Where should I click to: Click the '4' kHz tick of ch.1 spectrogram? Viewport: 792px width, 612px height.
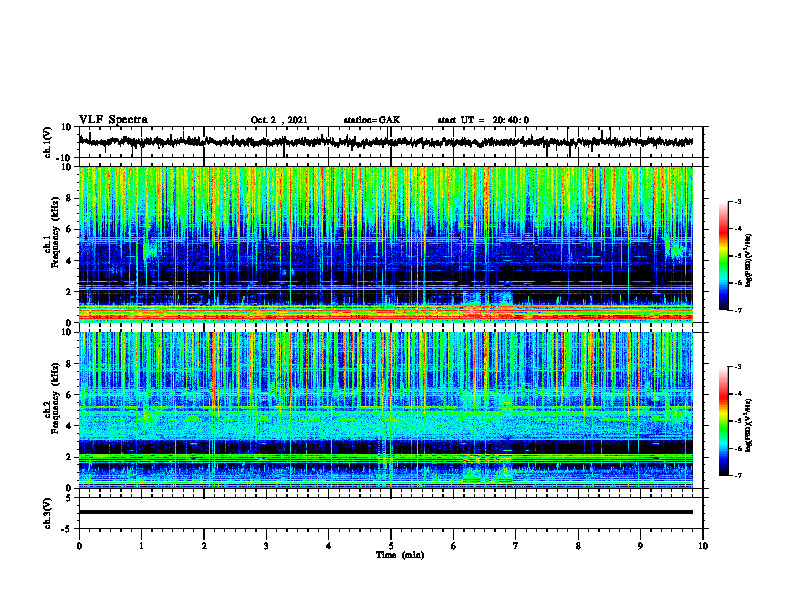tap(69, 261)
